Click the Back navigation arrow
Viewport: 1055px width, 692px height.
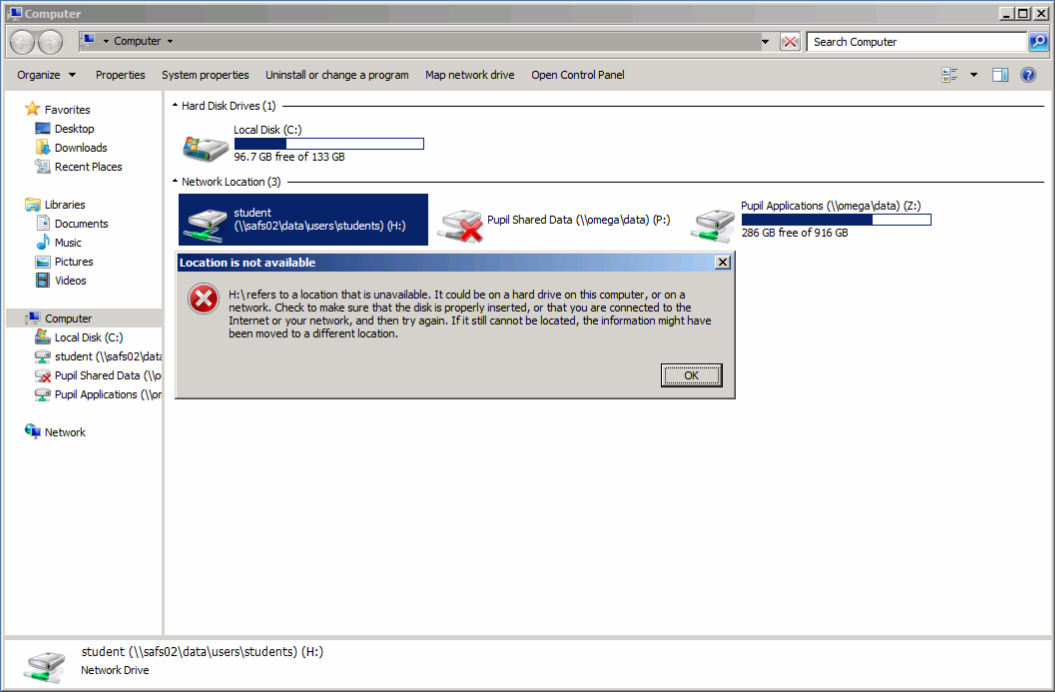pyautogui.click(x=23, y=42)
